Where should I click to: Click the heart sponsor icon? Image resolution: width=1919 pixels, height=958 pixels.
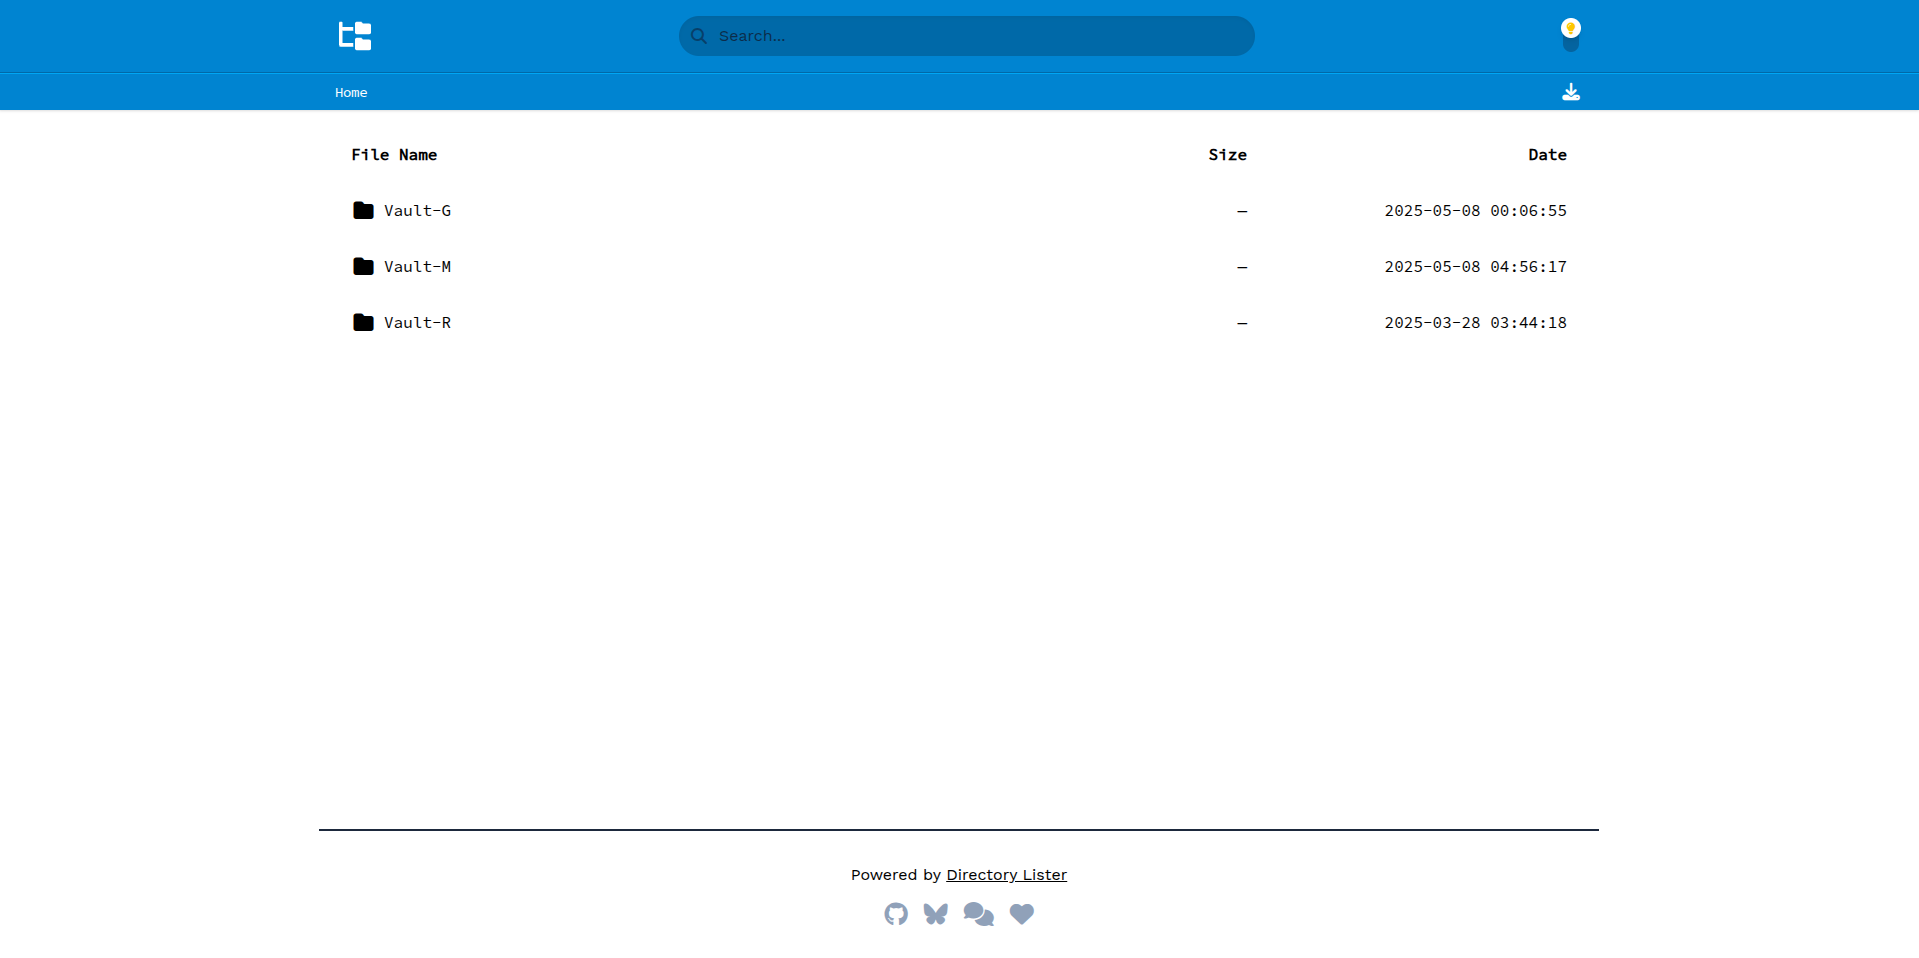tap(1021, 914)
